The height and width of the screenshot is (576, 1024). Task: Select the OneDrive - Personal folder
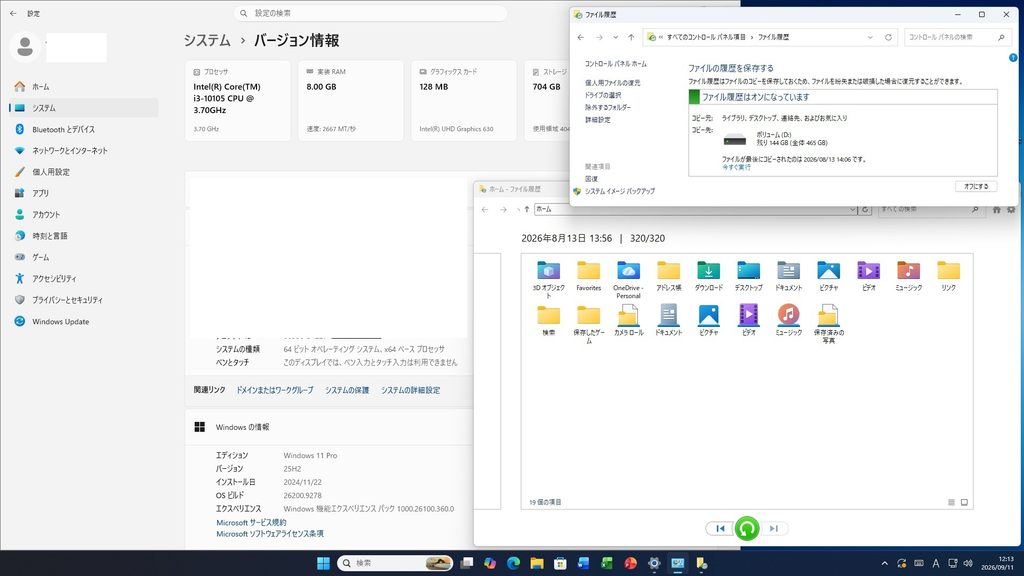[x=628, y=280]
